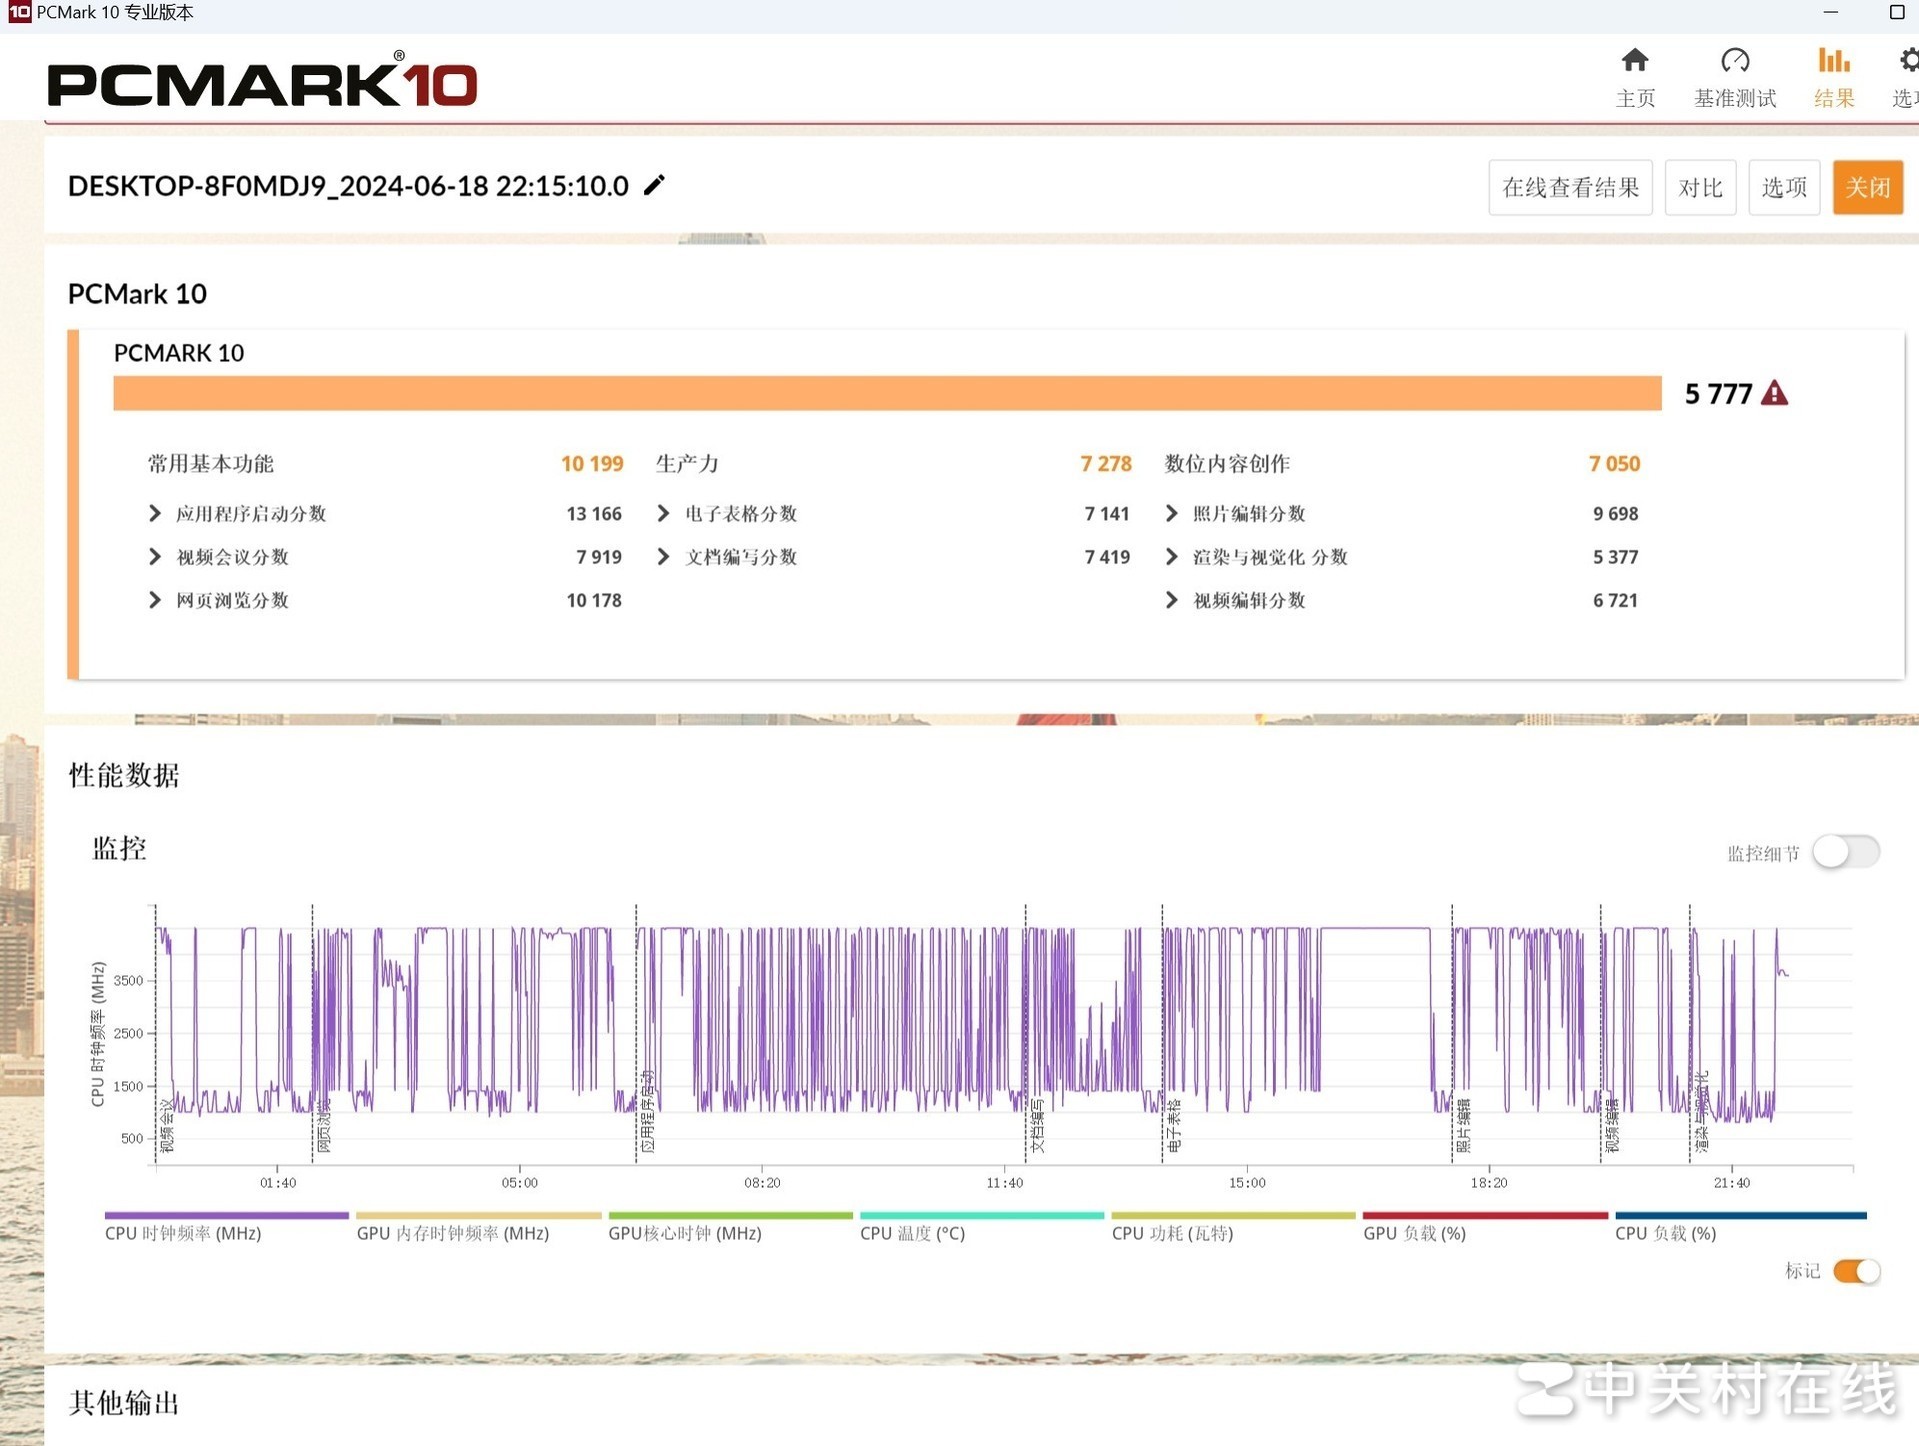The width and height of the screenshot is (1919, 1446).
Task: Click the PCMARK 10 logo
Action: tap(262, 81)
